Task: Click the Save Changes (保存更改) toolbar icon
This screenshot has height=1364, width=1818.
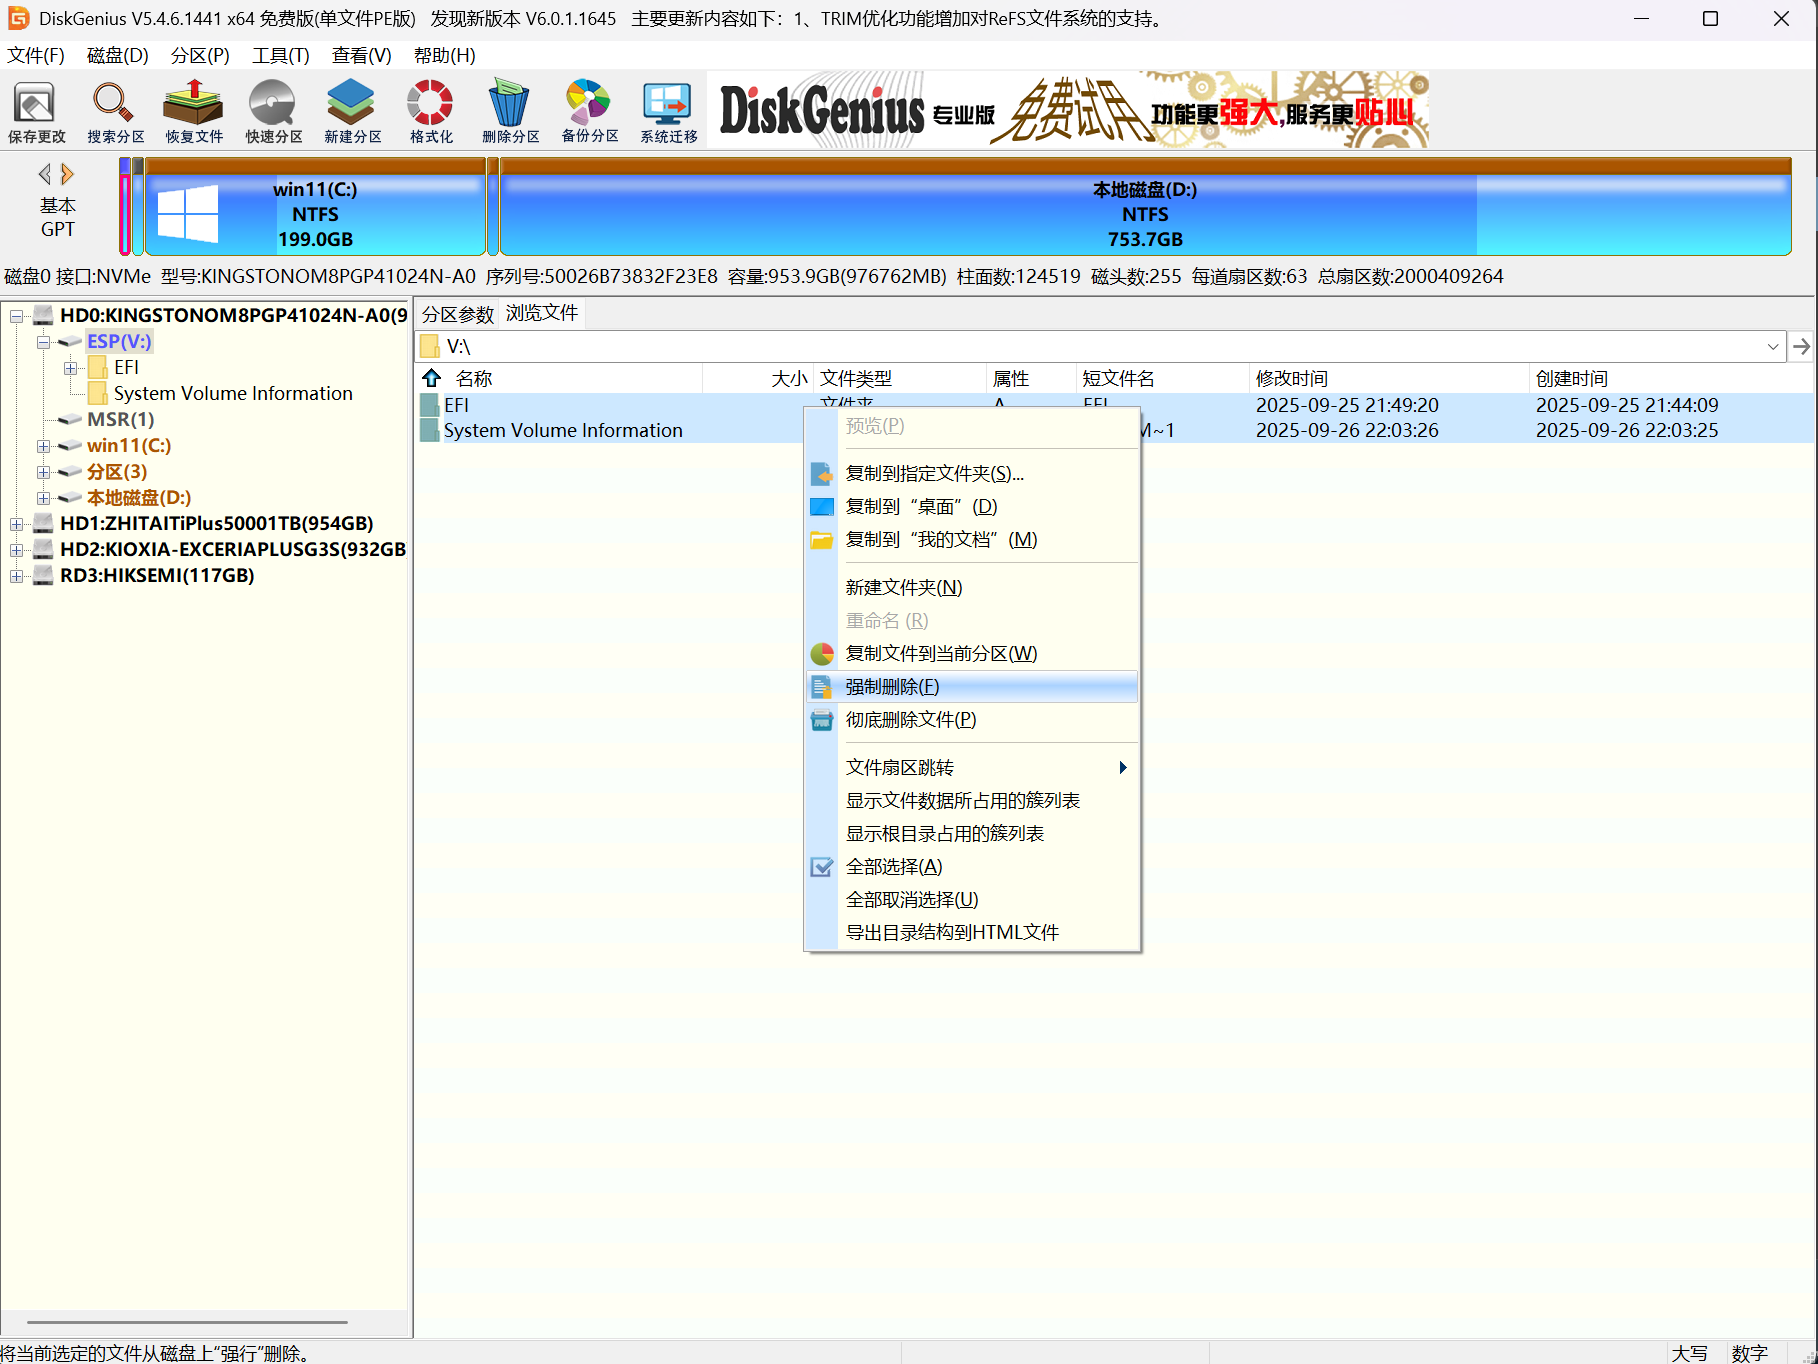Action: click(36, 111)
